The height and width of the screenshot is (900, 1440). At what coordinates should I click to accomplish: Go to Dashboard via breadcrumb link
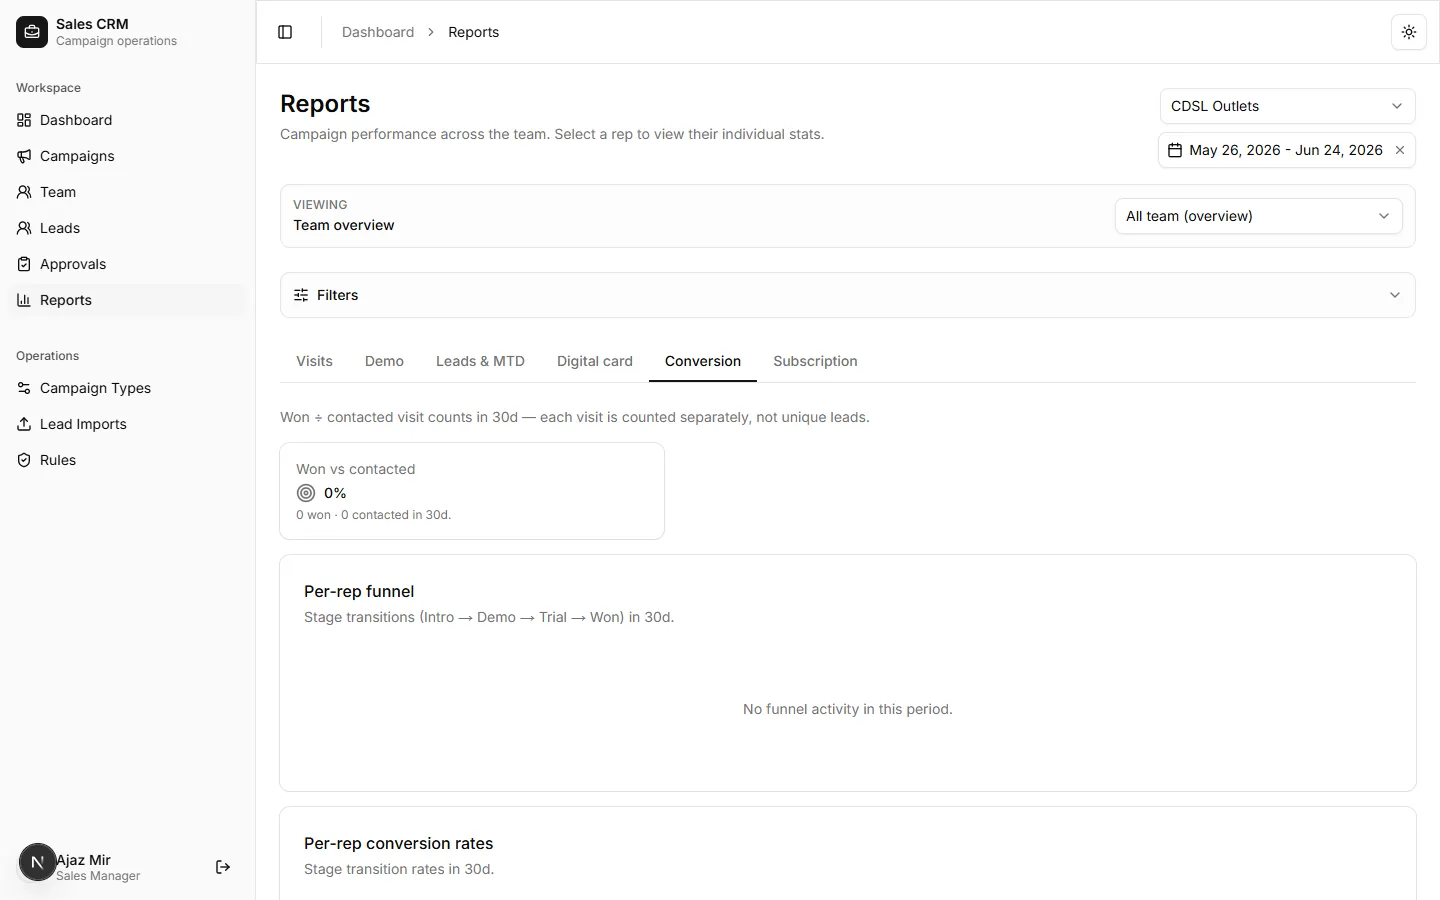378,32
